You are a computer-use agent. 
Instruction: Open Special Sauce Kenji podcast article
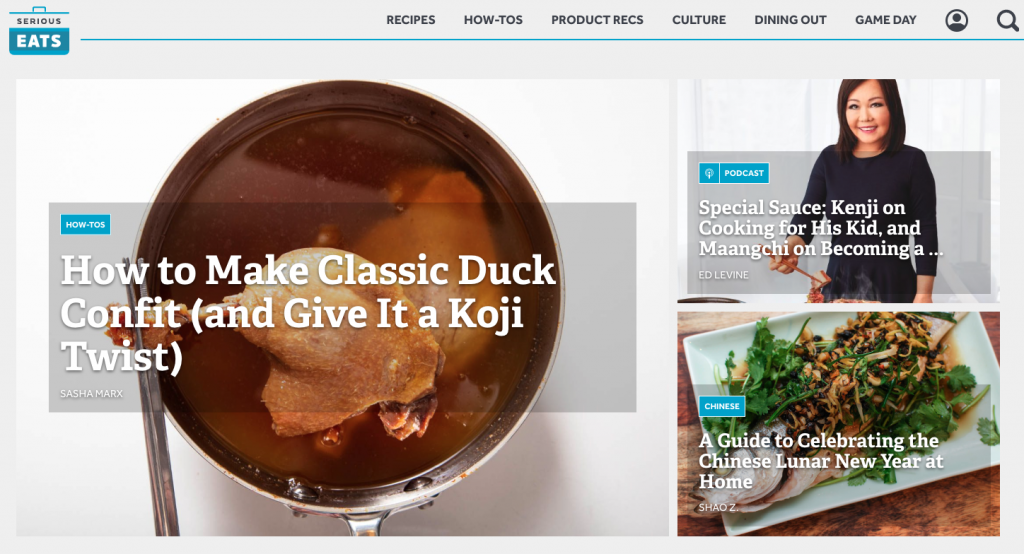(820, 228)
